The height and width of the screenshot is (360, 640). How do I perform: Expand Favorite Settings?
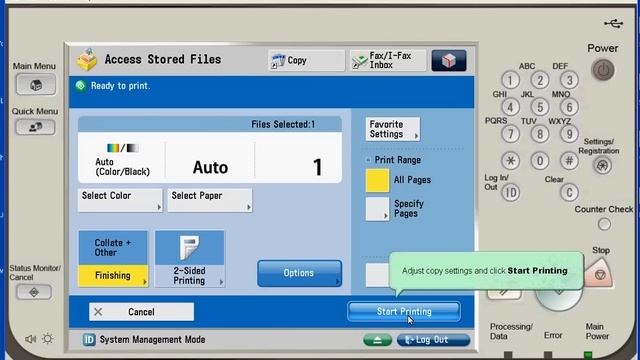(393, 129)
